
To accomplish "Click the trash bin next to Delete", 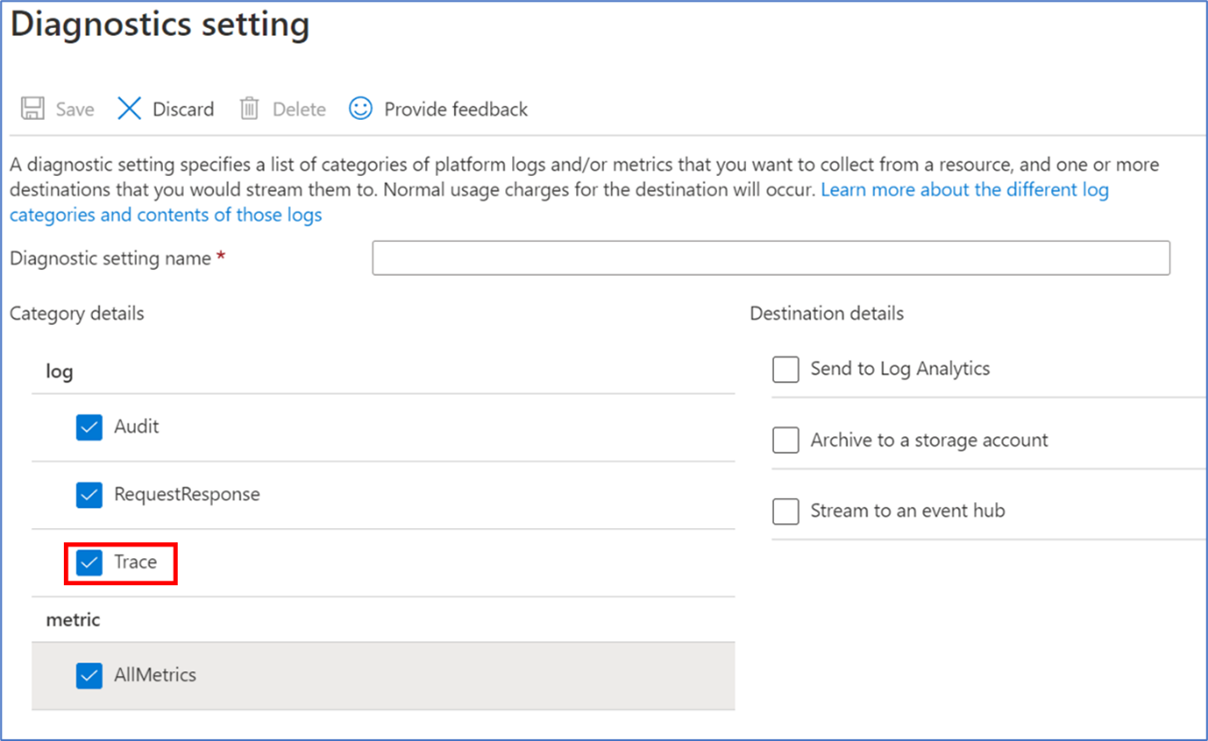I will pos(247,108).
